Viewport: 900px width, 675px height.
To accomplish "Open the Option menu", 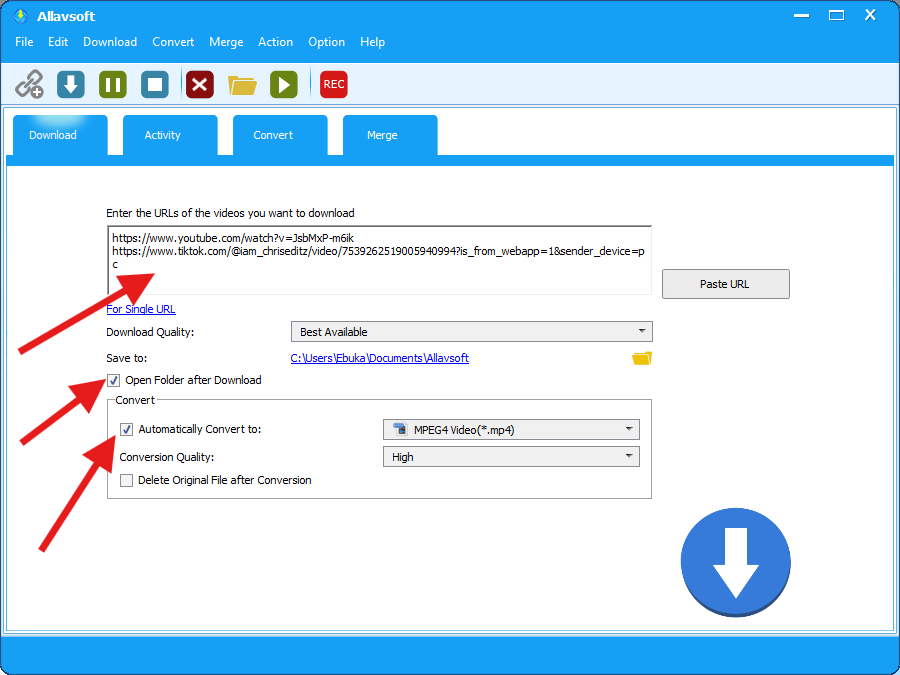I will point(327,42).
